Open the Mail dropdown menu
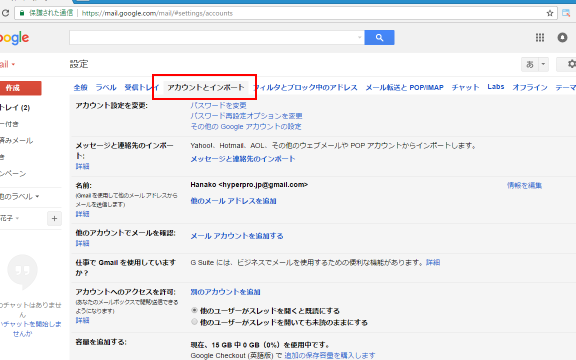The width and height of the screenshot is (576, 360). [x=8, y=64]
